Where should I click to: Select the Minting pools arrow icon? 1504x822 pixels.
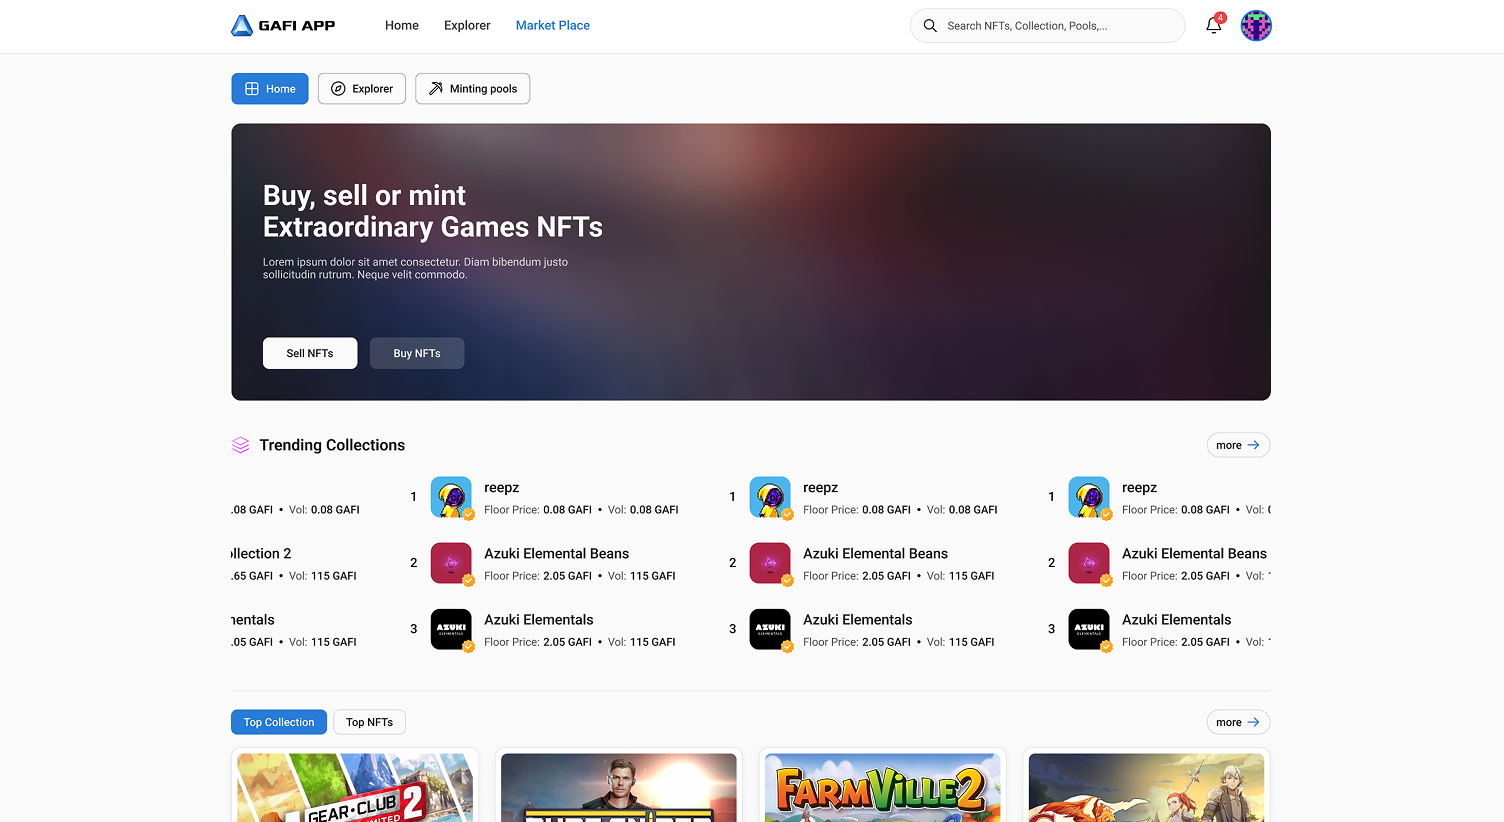tap(435, 88)
